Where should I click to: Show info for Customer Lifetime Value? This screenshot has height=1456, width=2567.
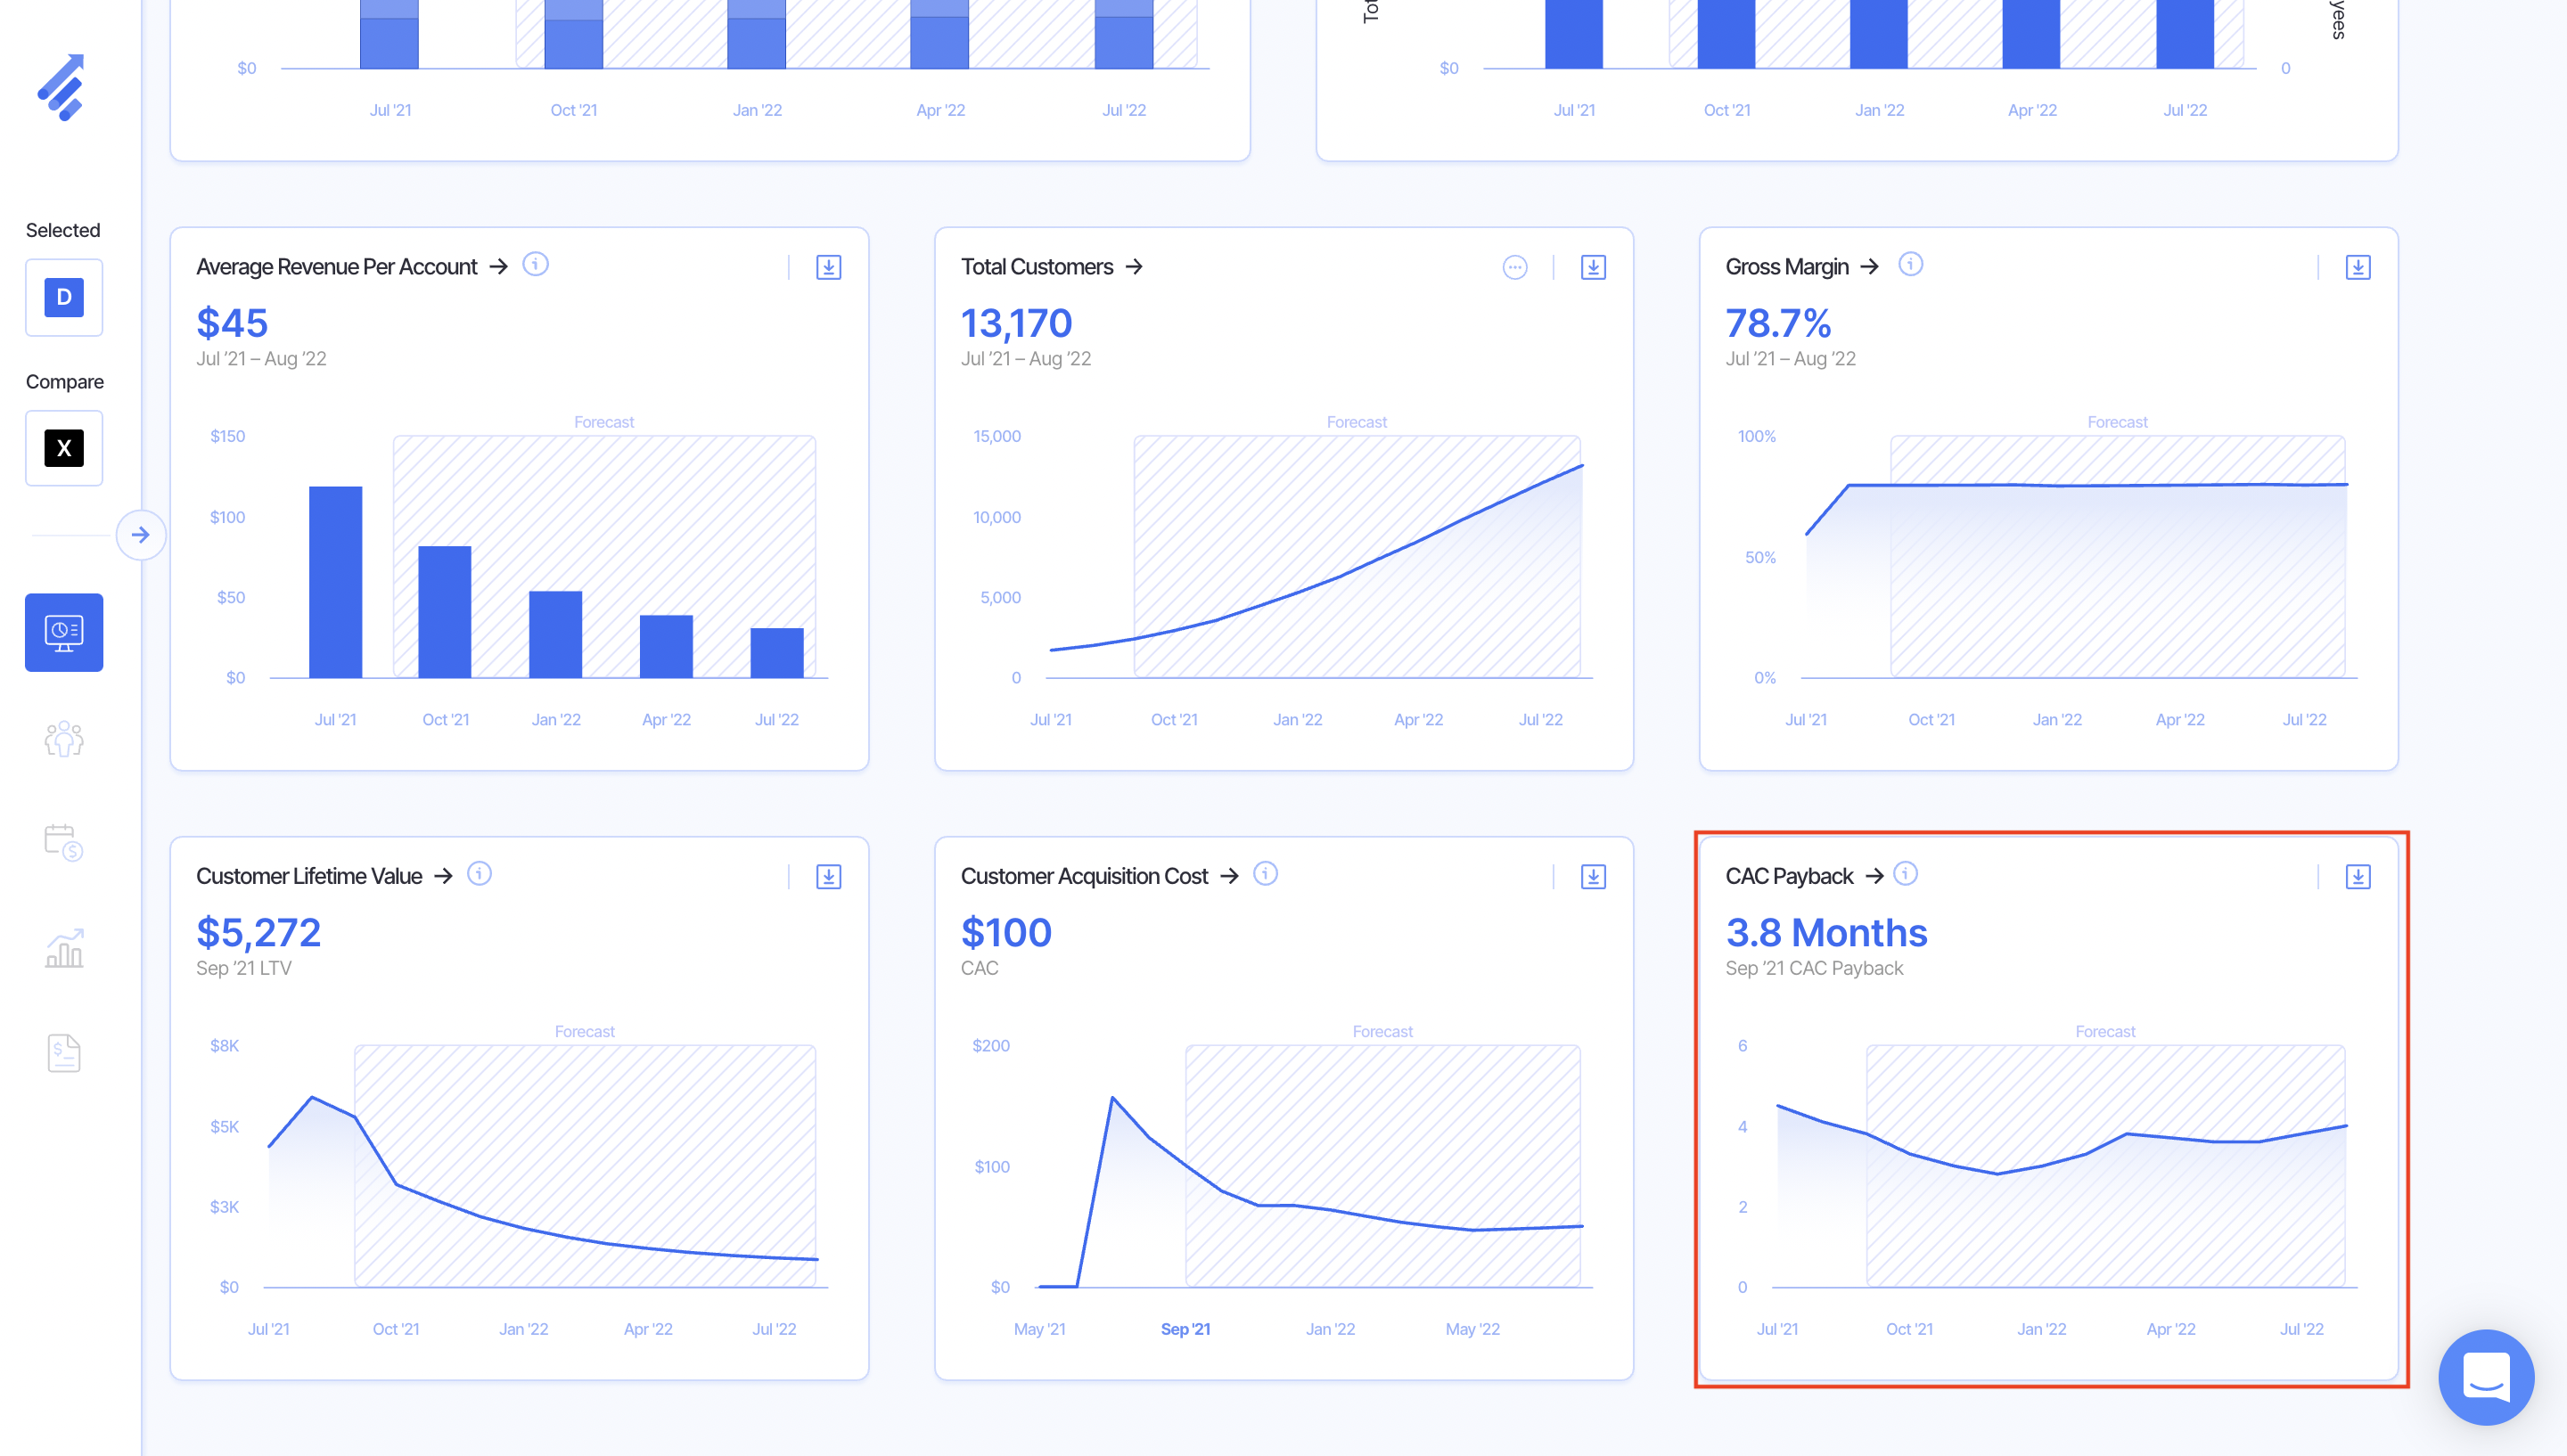479,874
